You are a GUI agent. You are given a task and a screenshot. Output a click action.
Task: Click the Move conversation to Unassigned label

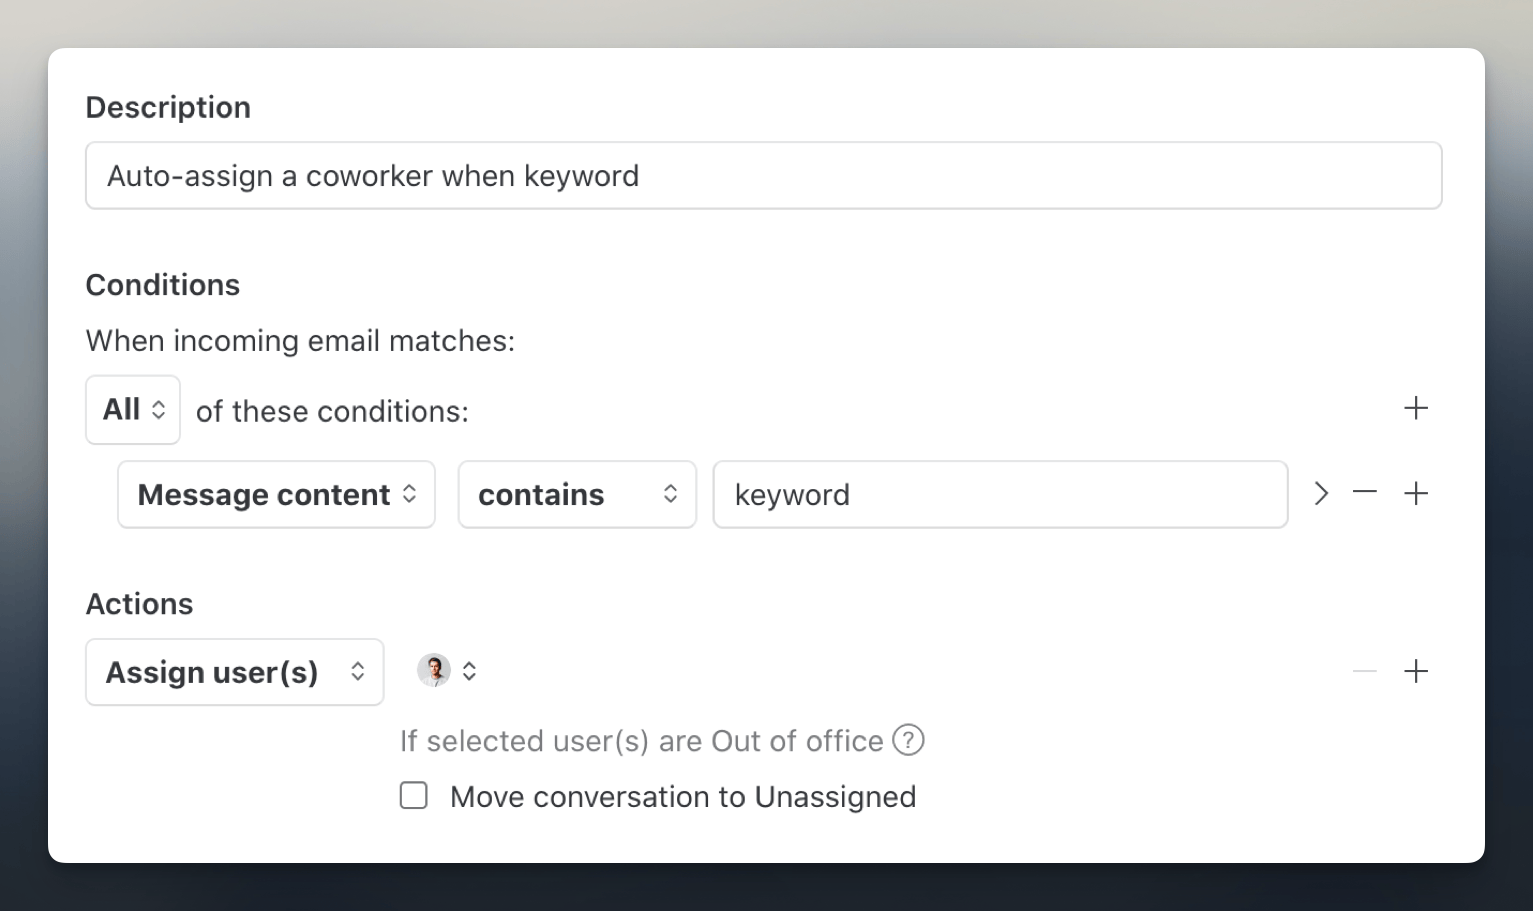tap(682, 797)
